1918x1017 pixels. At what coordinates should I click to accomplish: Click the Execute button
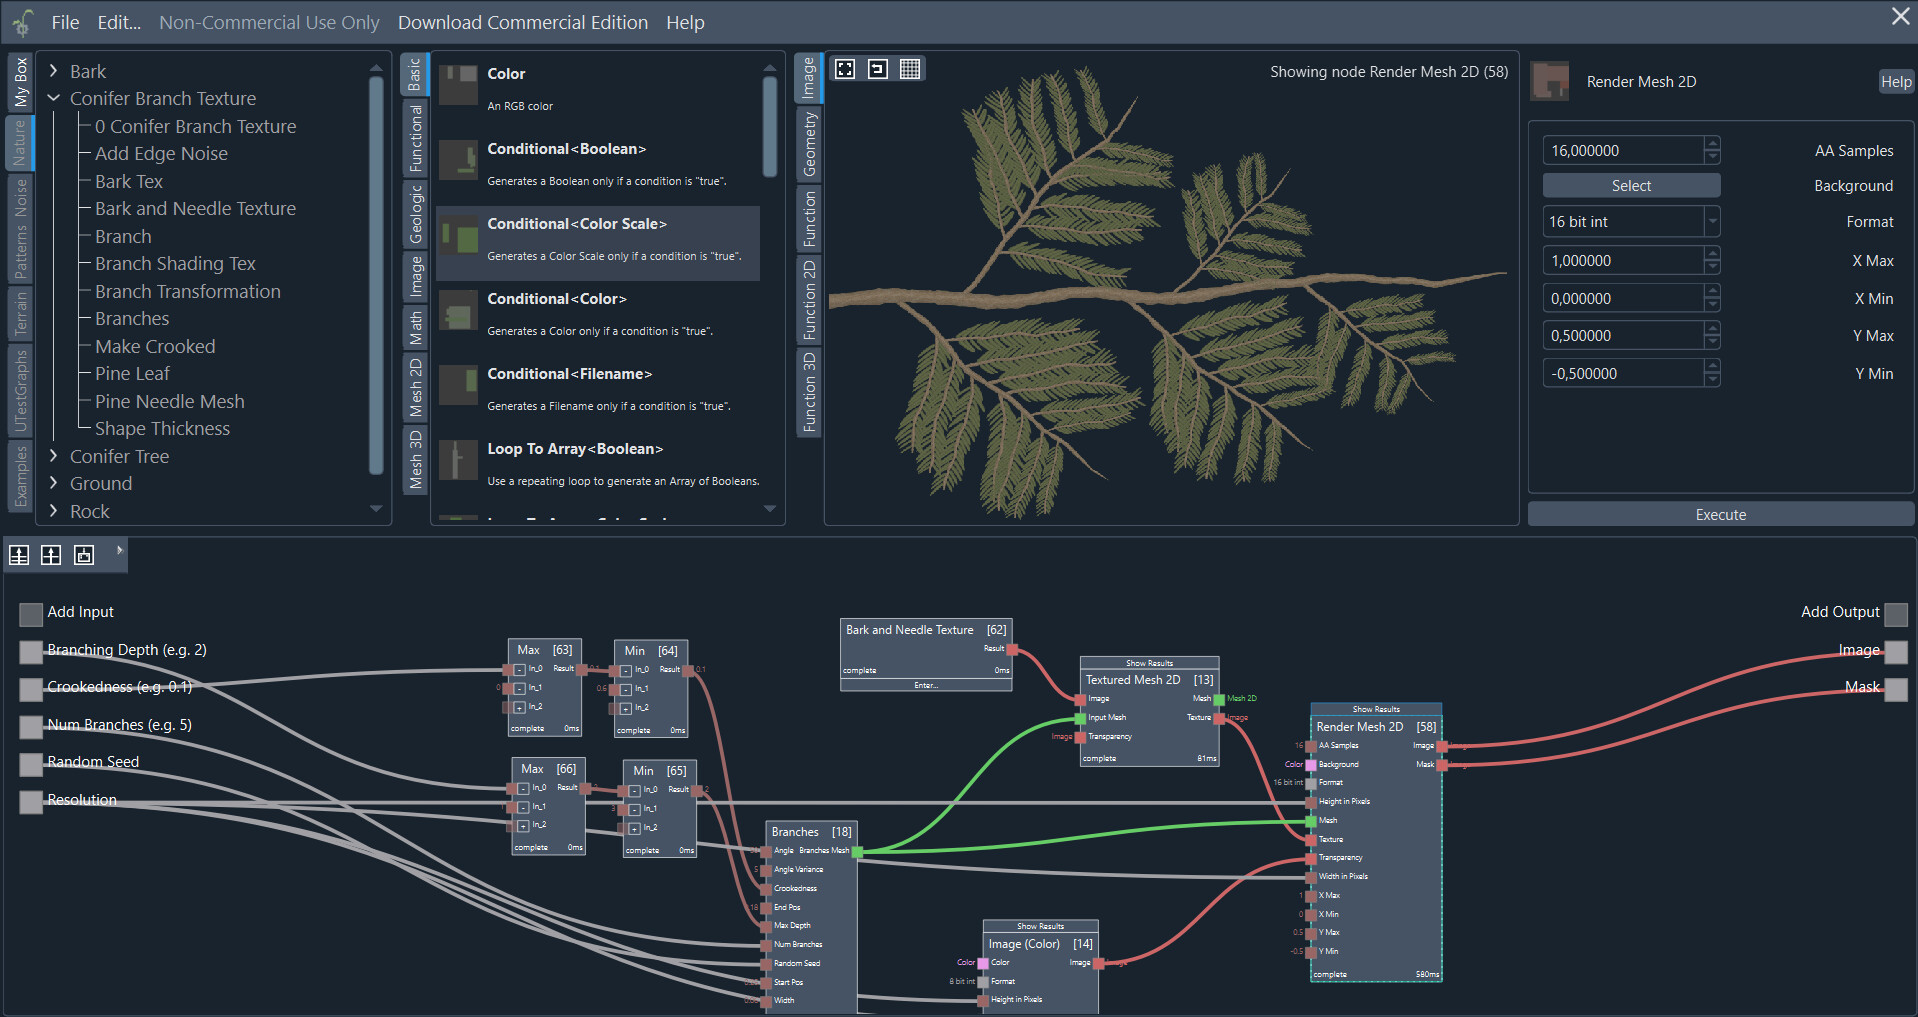(x=1720, y=514)
